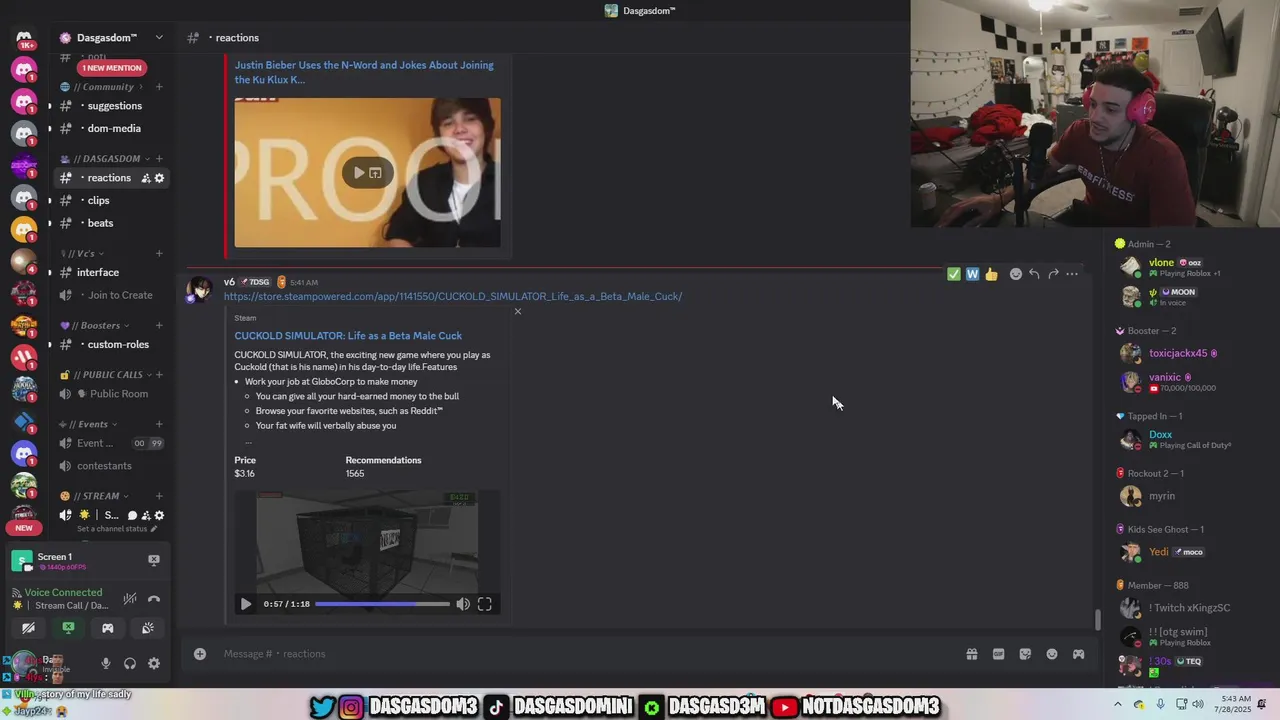Start an activity with the controller button
The width and height of the screenshot is (1280, 720).
108,628
